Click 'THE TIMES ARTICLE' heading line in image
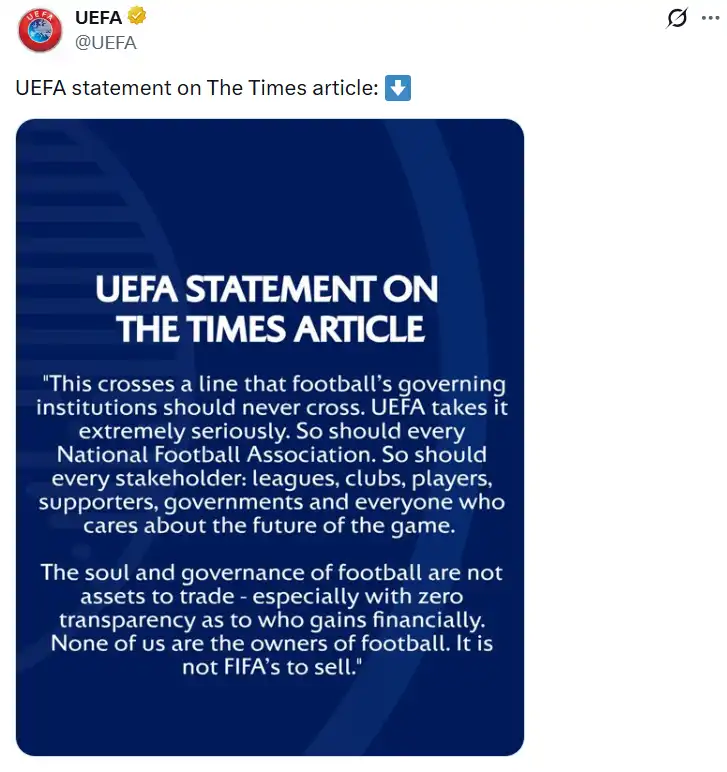727x772 pixels. click(x=270, y=329)
